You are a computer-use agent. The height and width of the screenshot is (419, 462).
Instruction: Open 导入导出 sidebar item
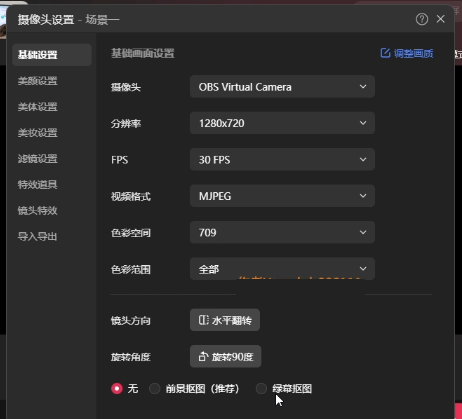38,236
